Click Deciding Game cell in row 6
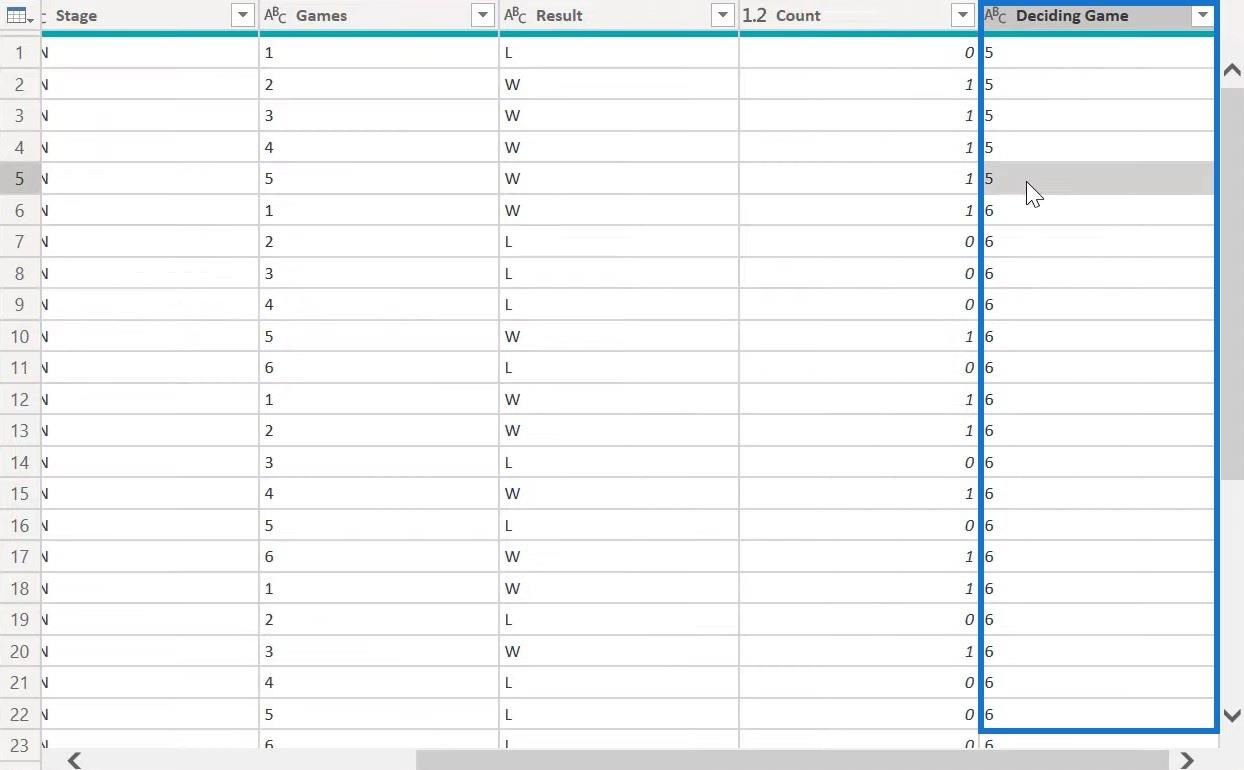1244x770 pixels. click(x=1098, y=211)
